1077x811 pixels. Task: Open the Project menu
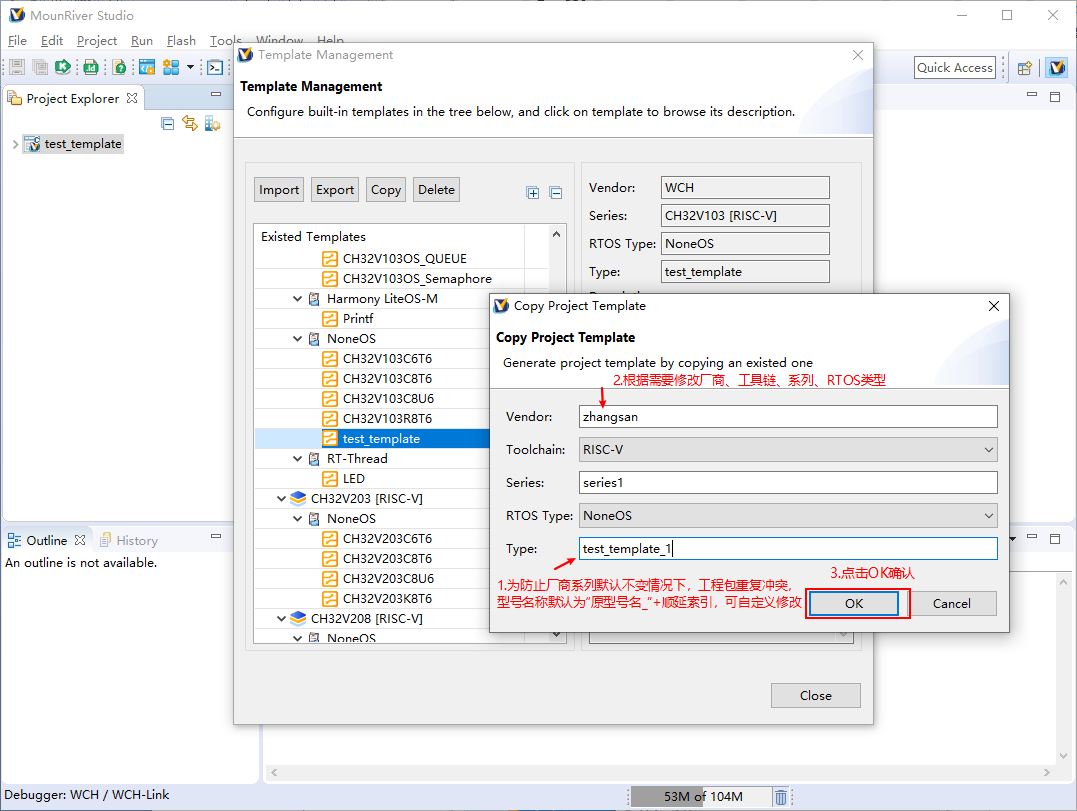(97, 41)
